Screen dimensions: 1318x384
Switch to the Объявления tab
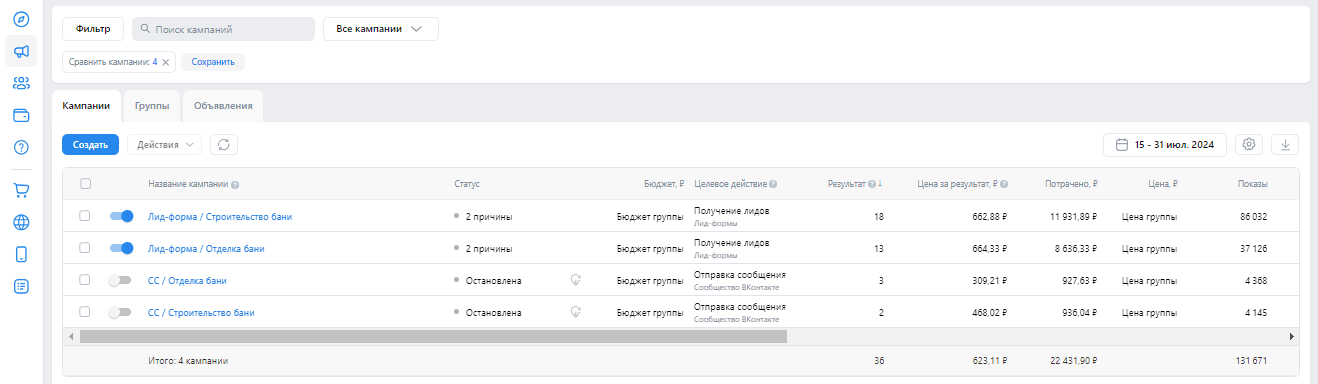tap(223, 105)
